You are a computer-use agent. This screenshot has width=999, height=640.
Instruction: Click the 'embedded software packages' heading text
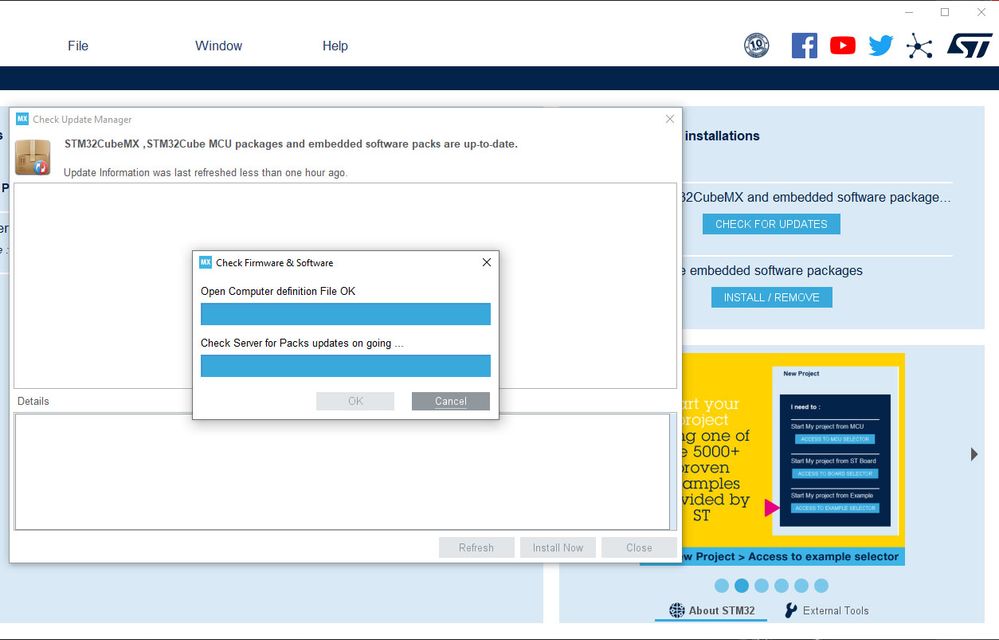[x=776, y=271]
